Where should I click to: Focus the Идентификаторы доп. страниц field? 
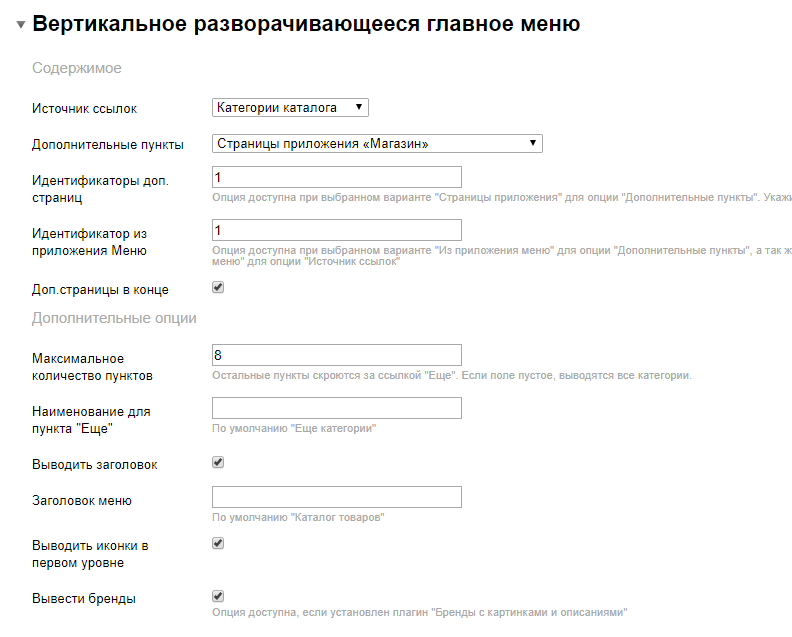pyautogui.click(x=336, y=177)
